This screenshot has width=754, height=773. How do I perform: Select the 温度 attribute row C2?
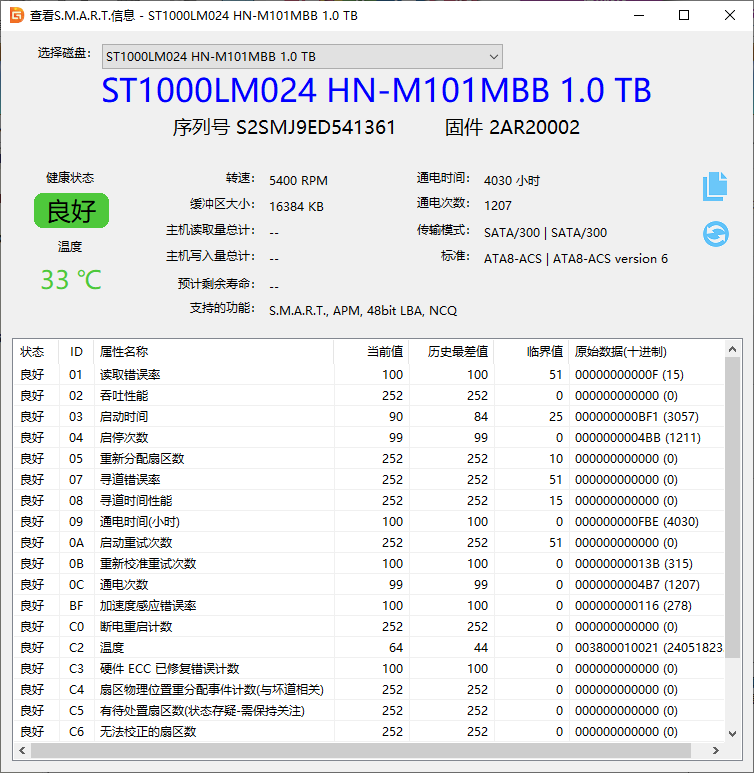(369, 647)
